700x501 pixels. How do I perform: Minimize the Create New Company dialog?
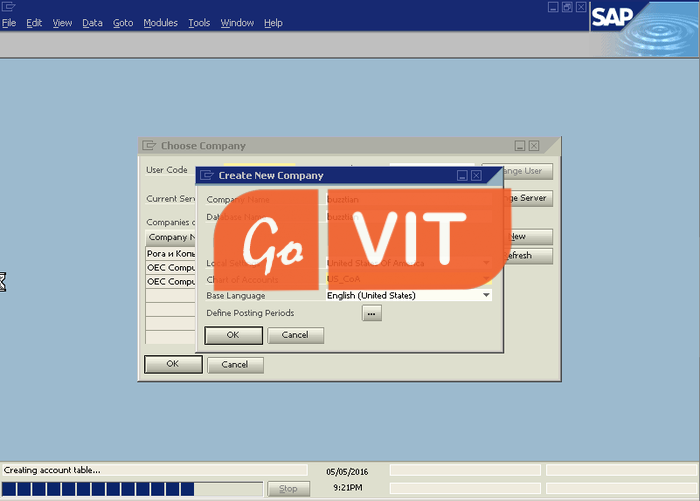(462, 175)
